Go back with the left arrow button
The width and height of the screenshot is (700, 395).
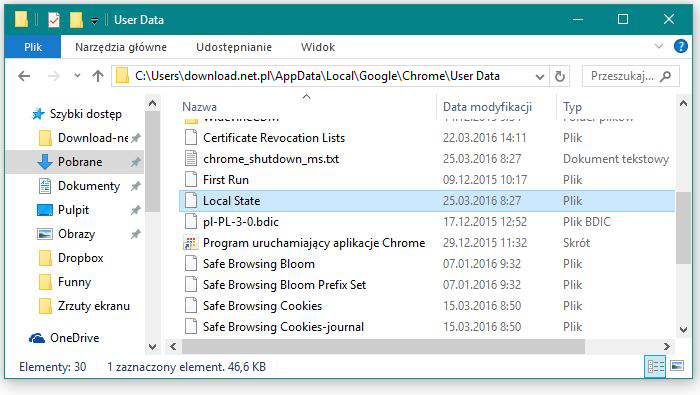point(24,76)
